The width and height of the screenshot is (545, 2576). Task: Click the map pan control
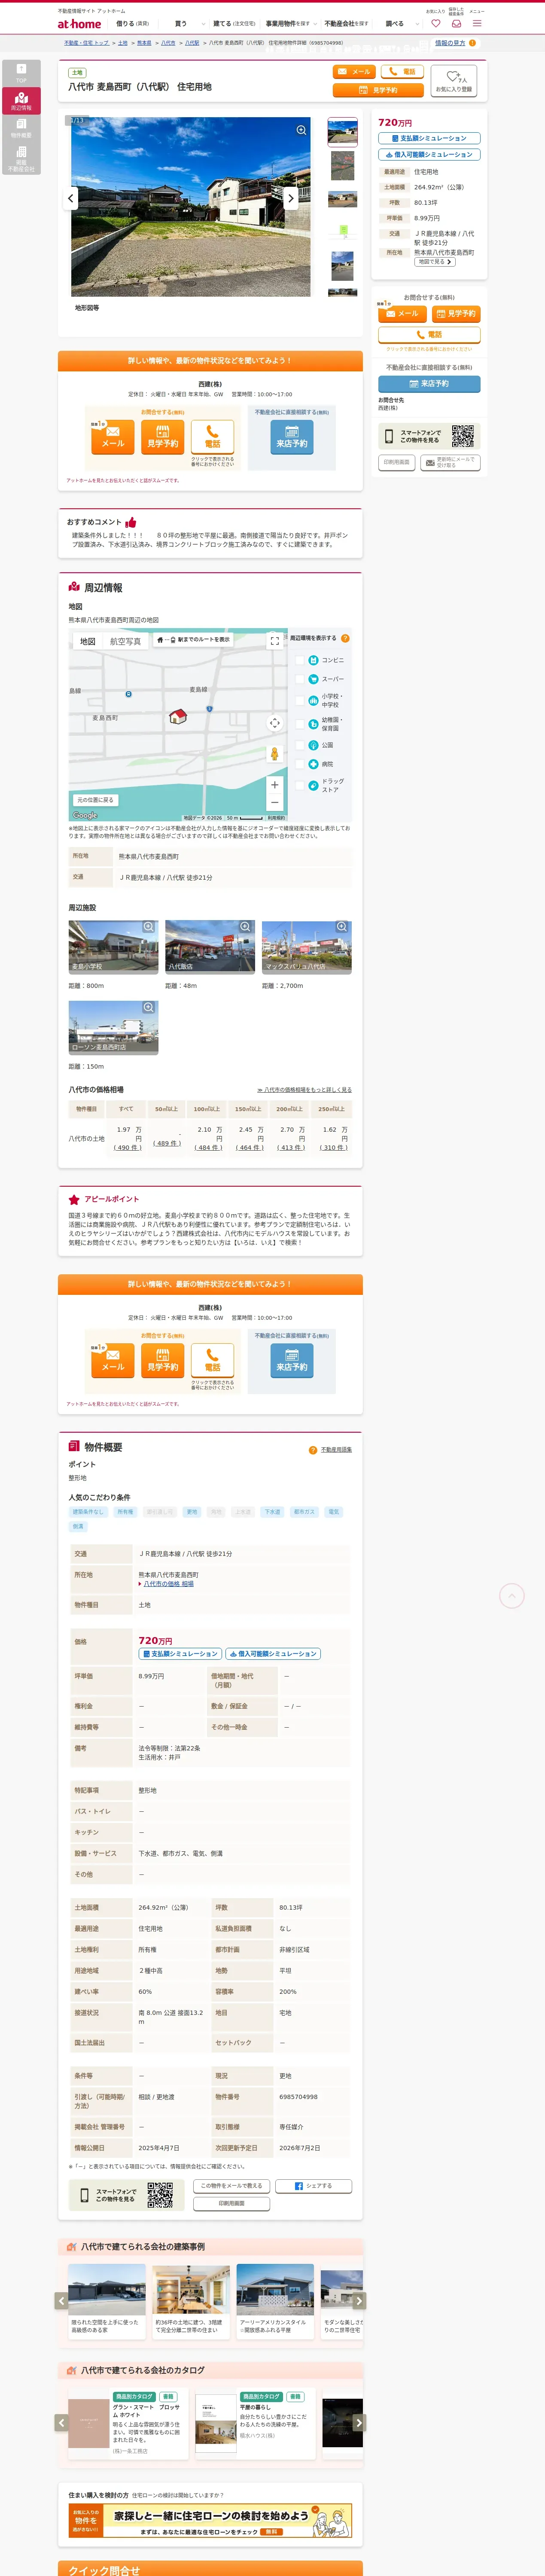tap(274, 723)
